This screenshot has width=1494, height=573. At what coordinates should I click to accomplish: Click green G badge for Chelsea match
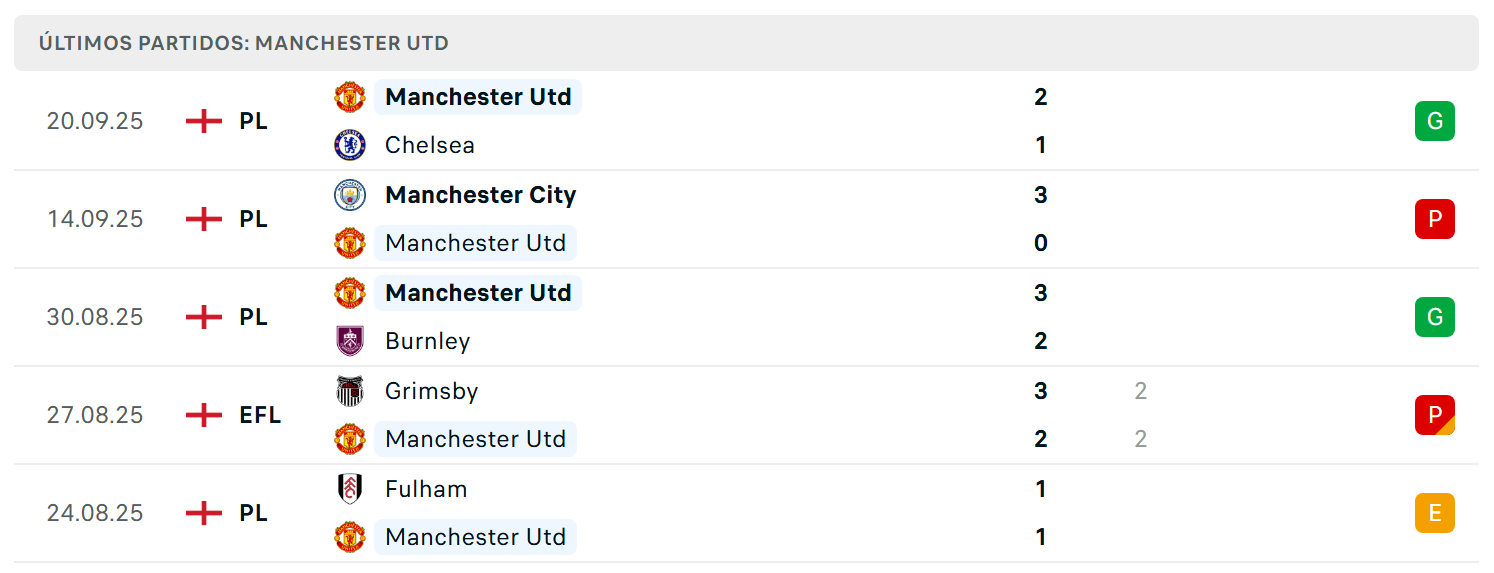pyautogui.click(x=1435, y=121)
